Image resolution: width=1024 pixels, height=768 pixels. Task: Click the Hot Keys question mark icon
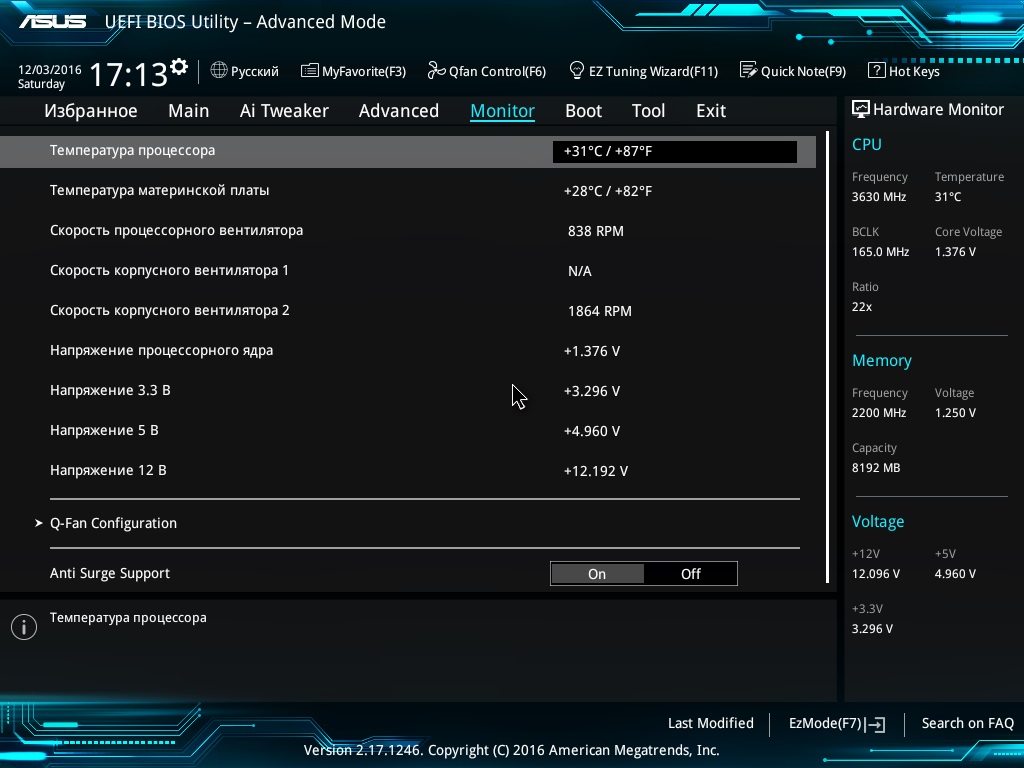point(876,70)
